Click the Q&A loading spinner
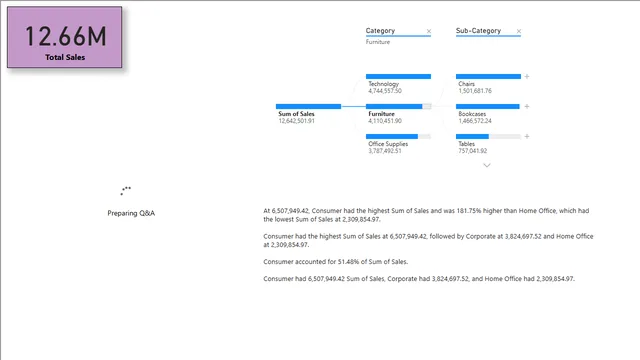 pyautogui.click(x=126, y=190)
